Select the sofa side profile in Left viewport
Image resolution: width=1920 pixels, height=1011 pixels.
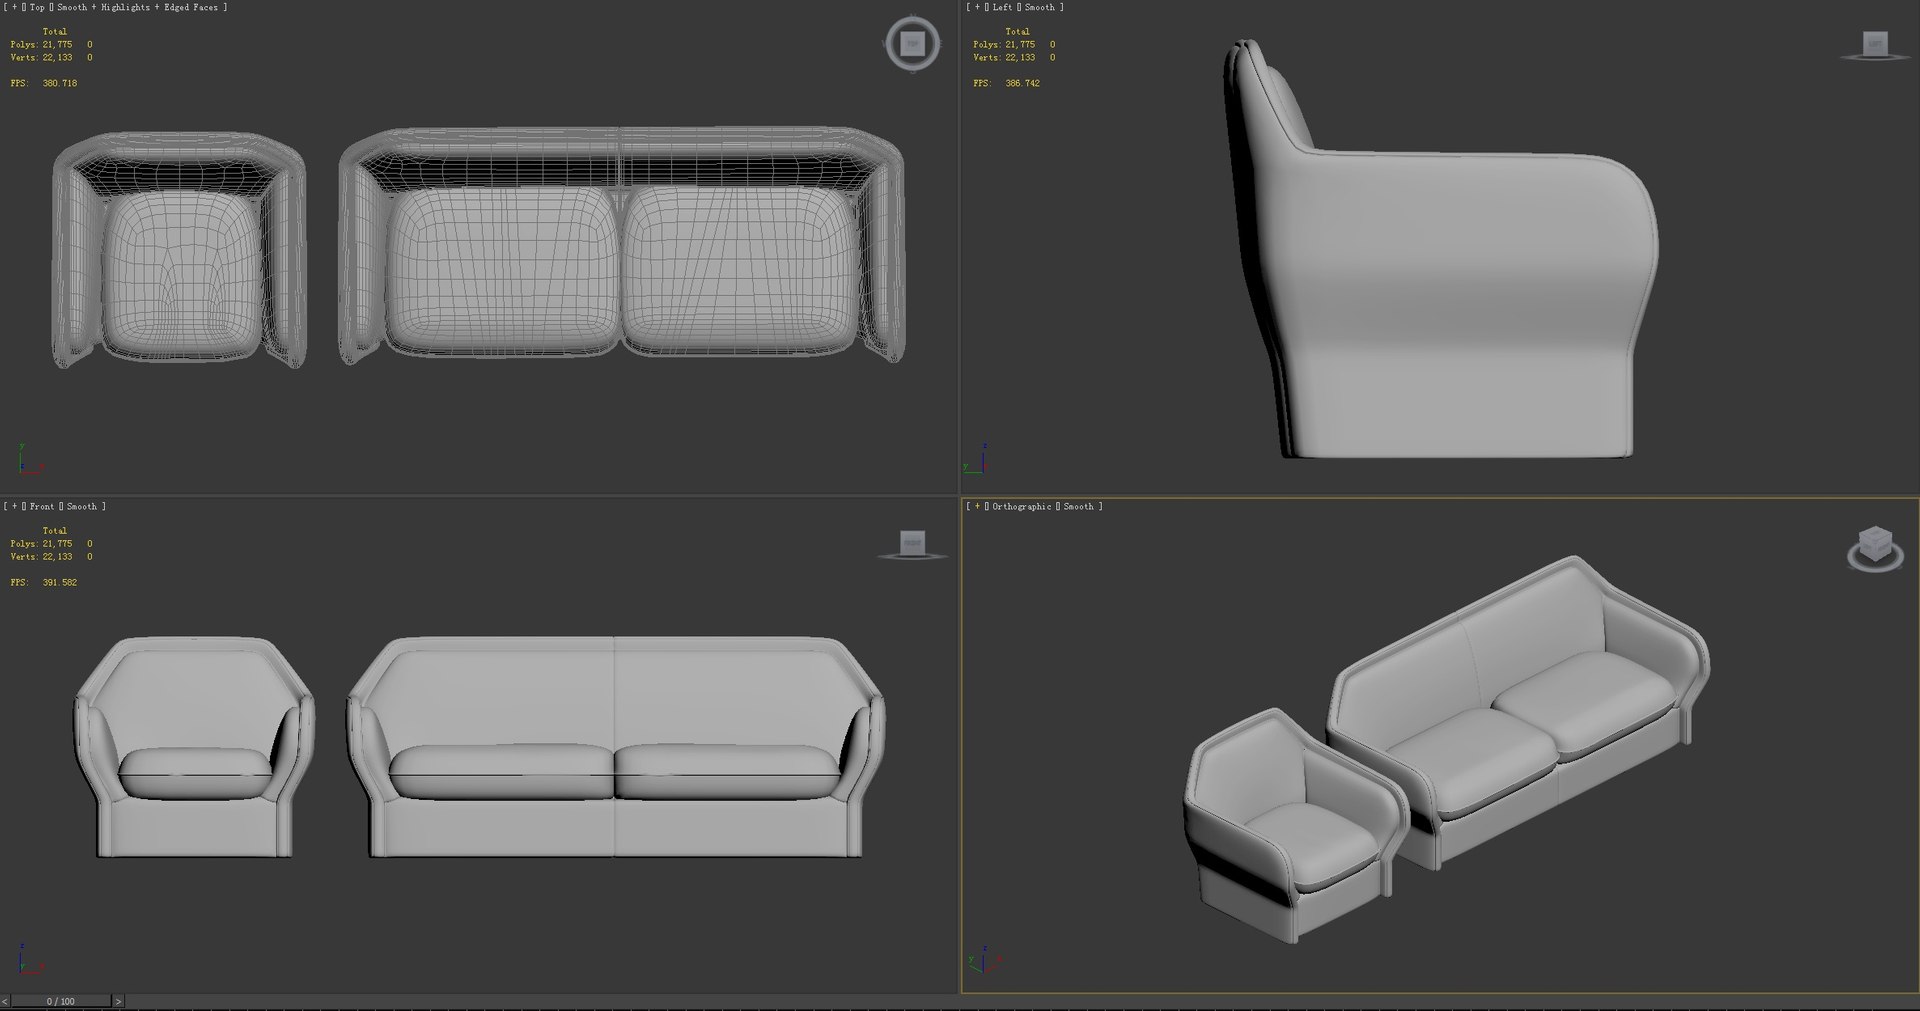[x=1440, y=250]
